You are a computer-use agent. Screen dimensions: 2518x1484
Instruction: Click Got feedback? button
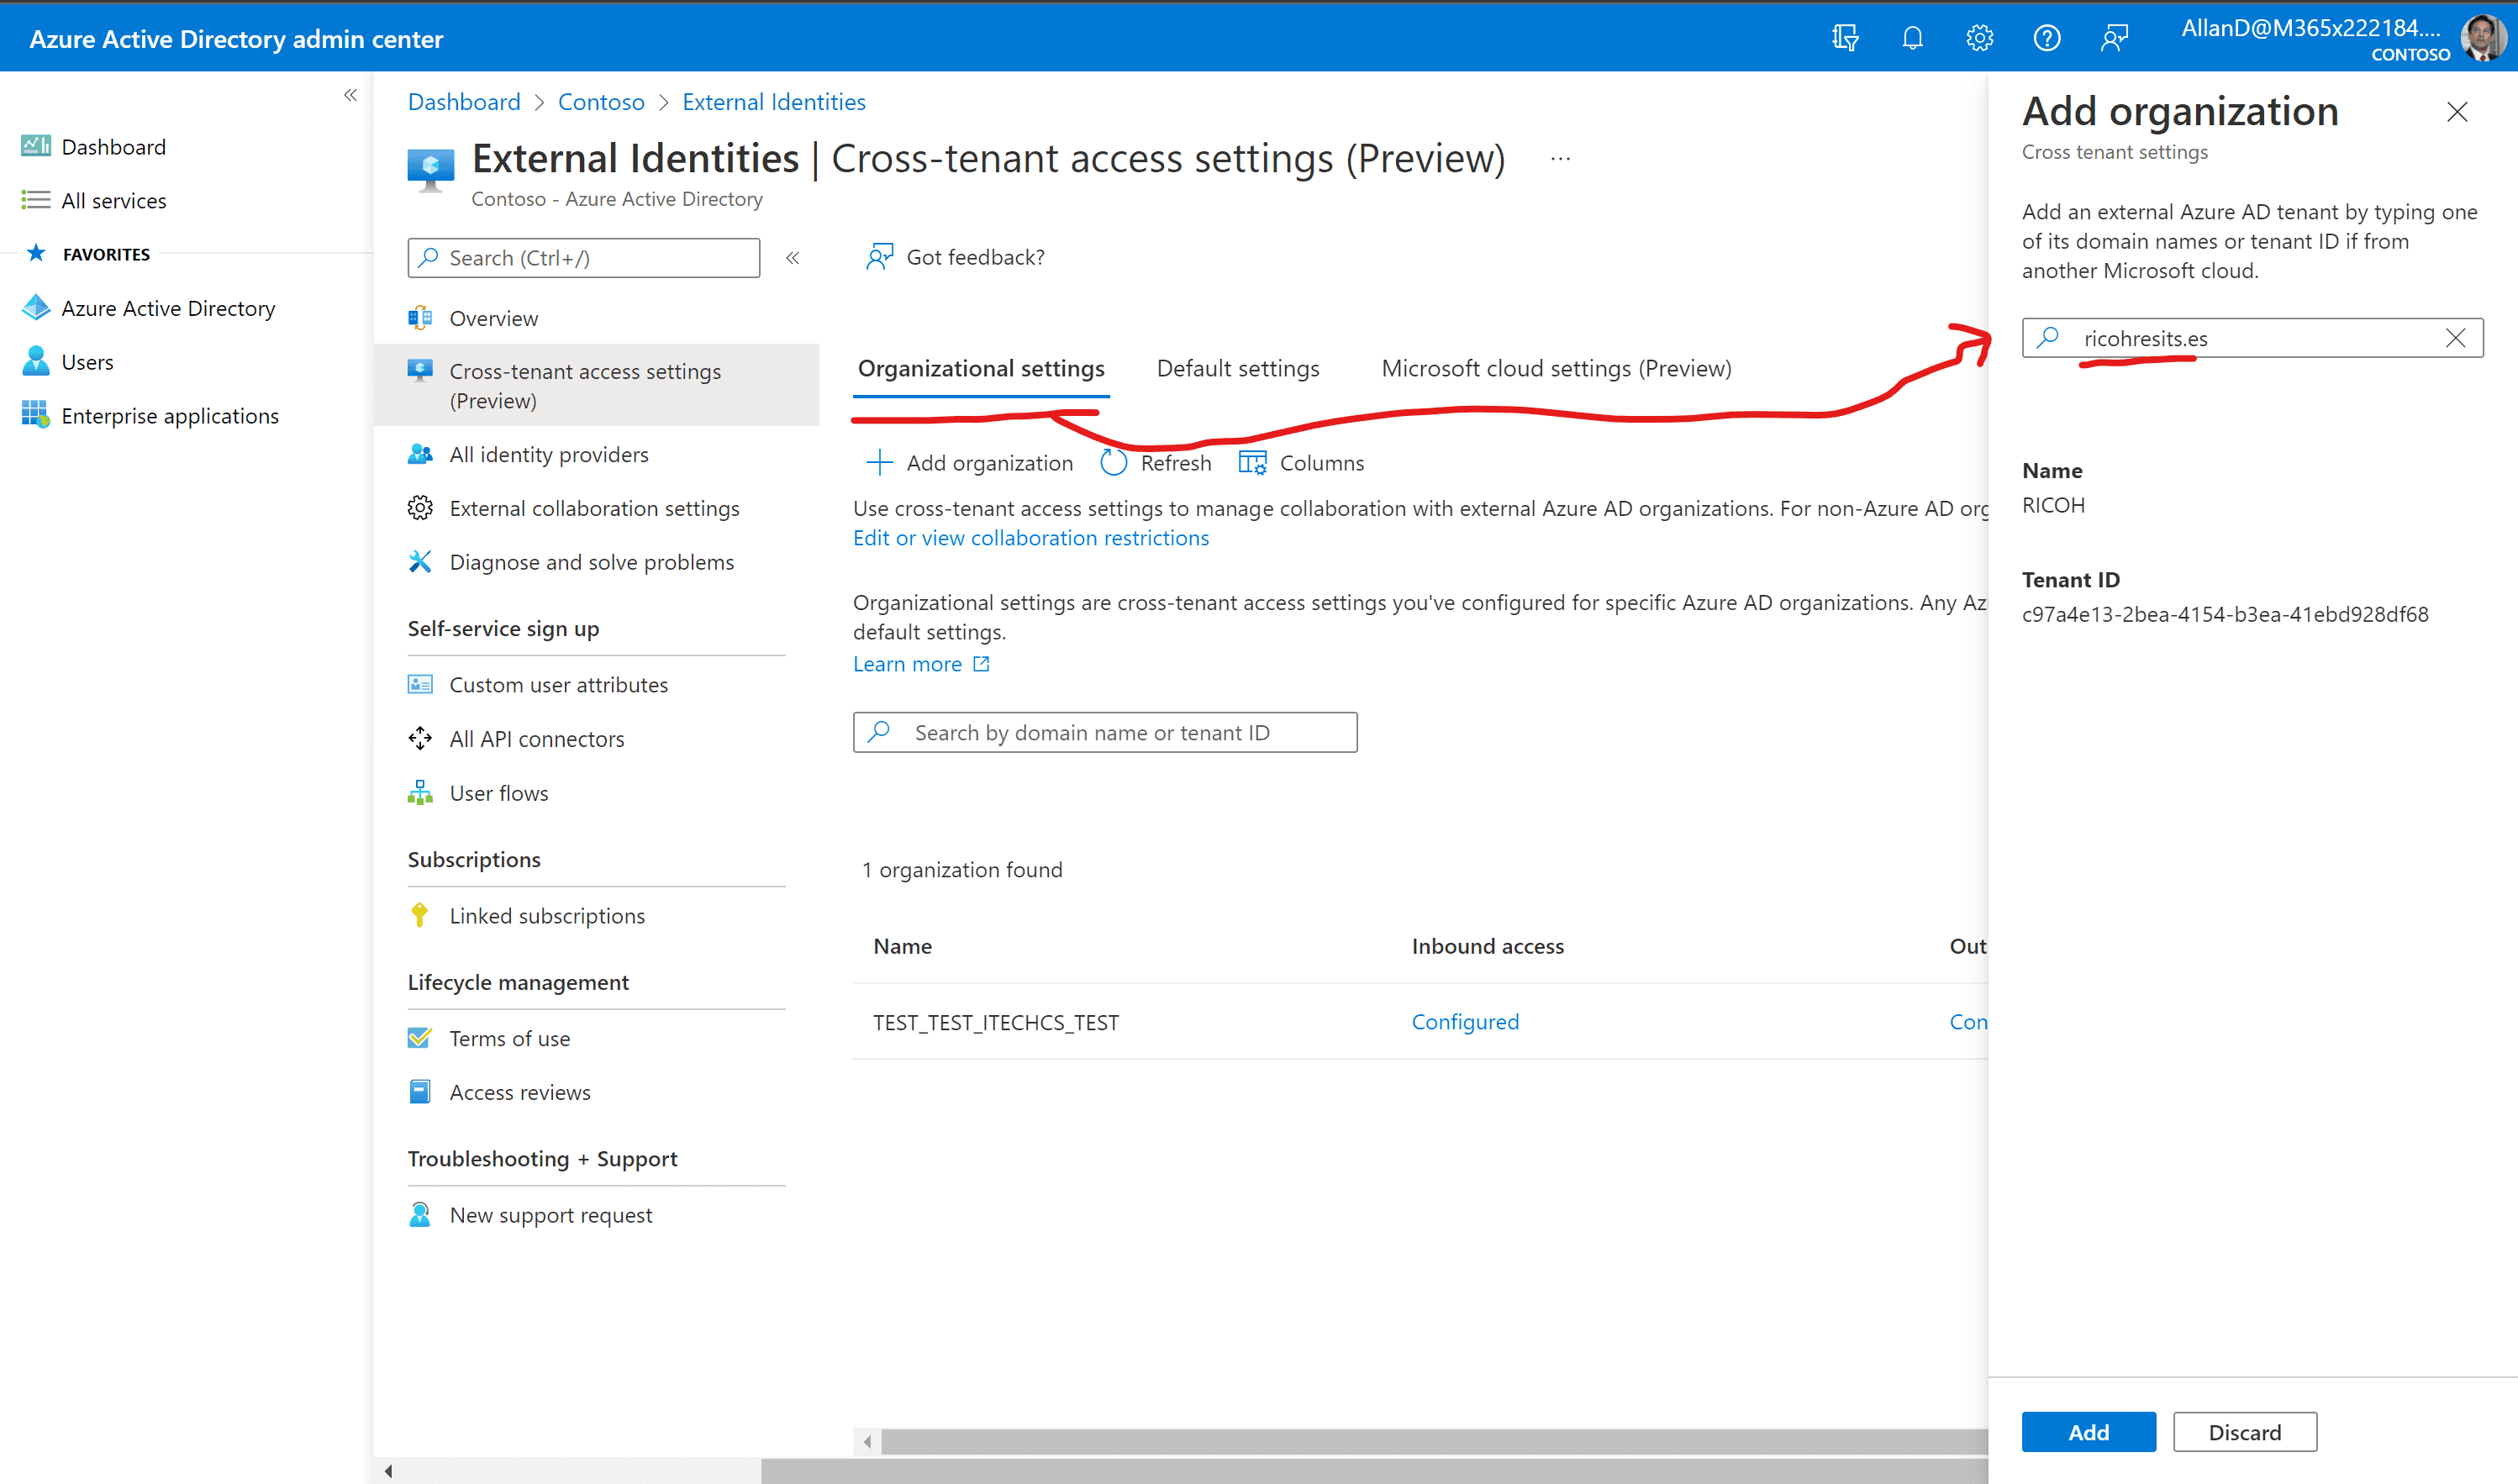tap(955, 257)
